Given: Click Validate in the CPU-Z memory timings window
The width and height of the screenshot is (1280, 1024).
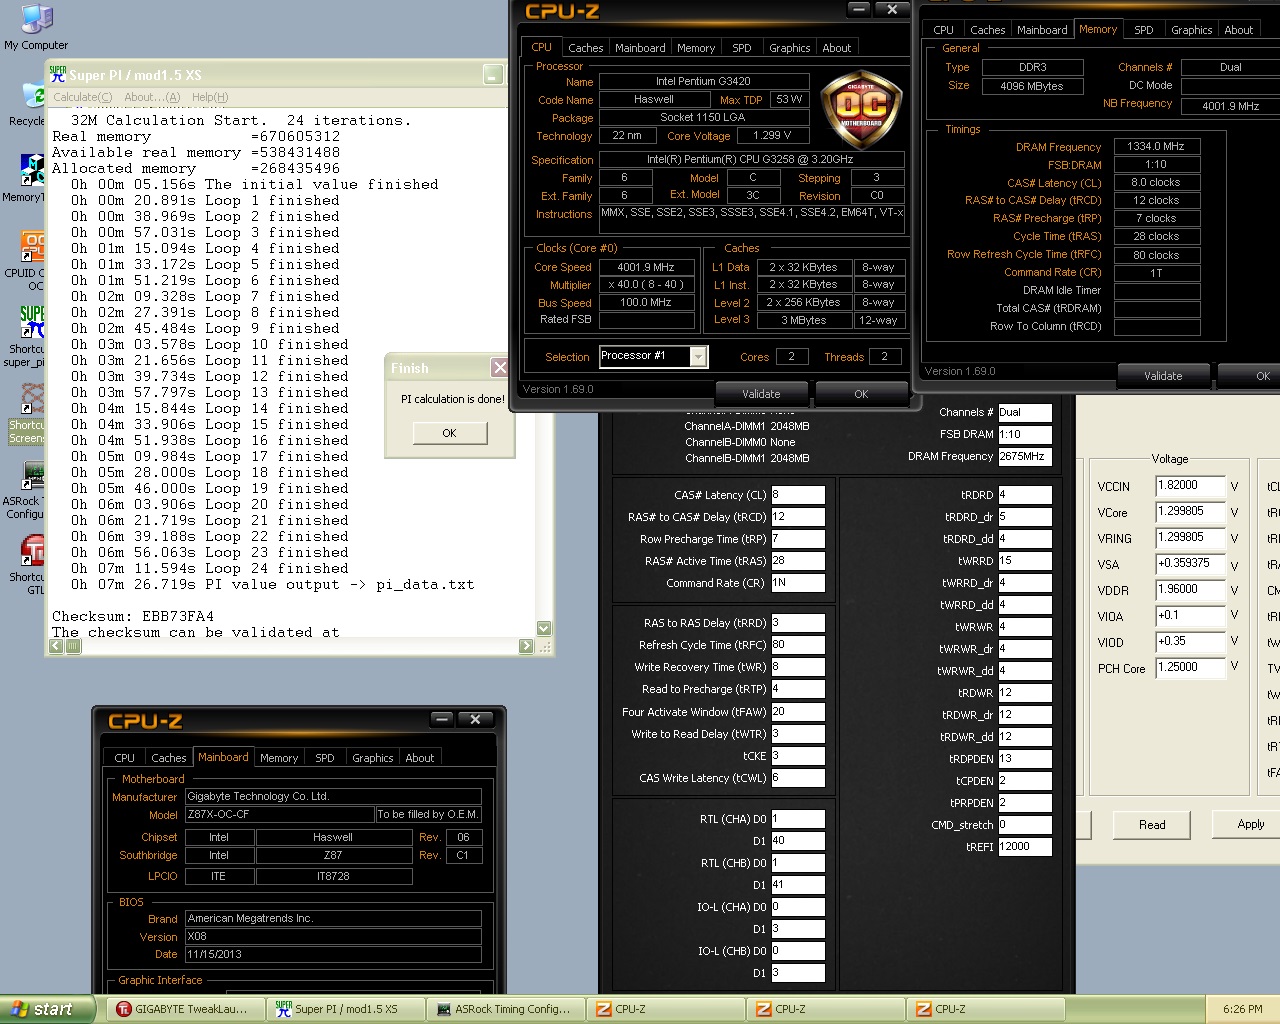Looking at the screenshot, I should (1163, 376).
